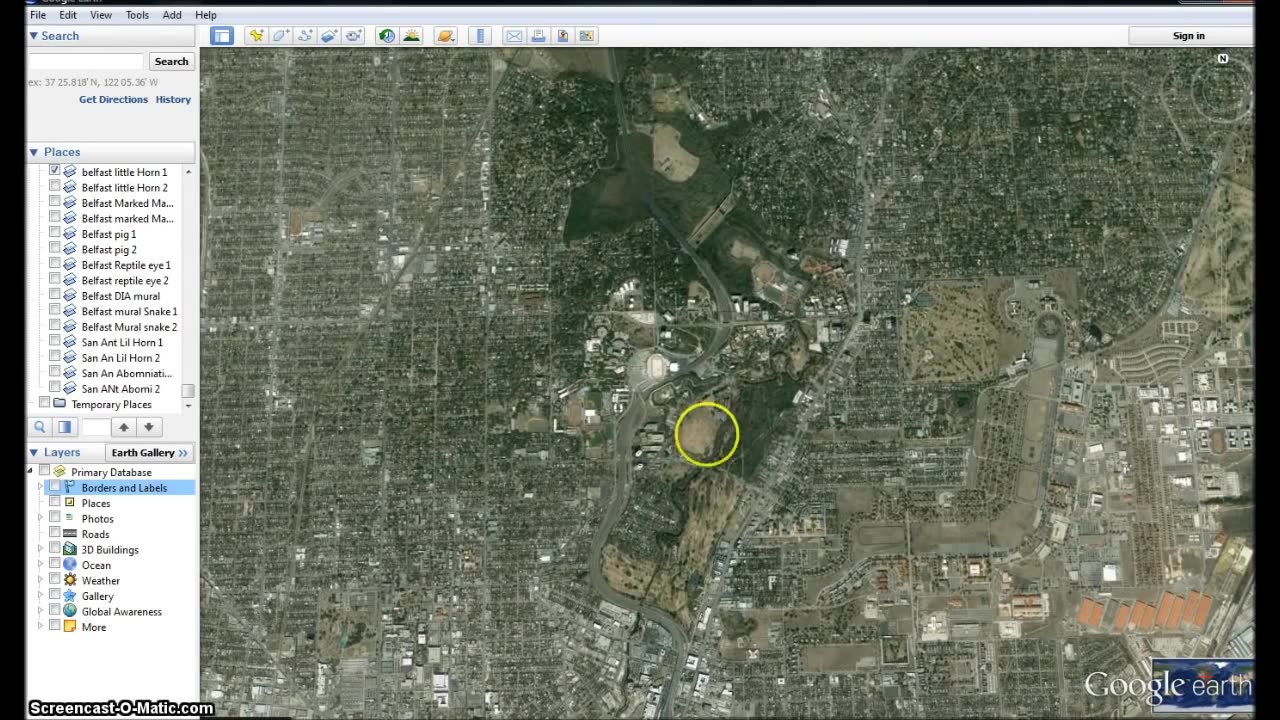Uncheck belfast little Horn 1 checkbox
The image size is (1280, 720).
55,171
